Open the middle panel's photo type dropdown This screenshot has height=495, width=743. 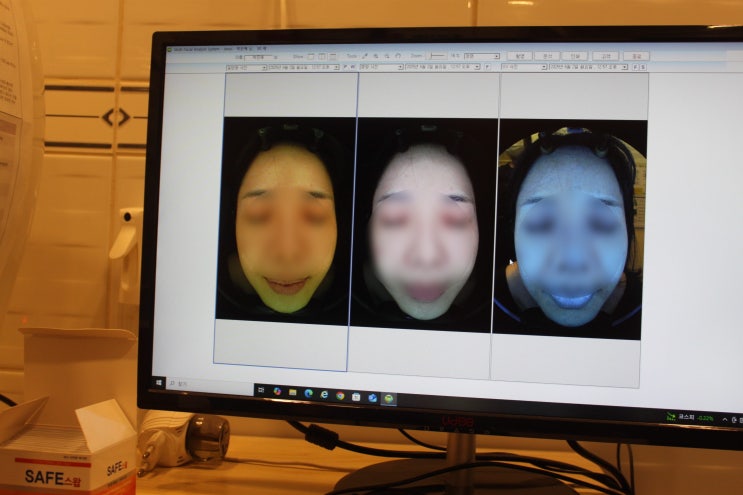pos(381,67)
